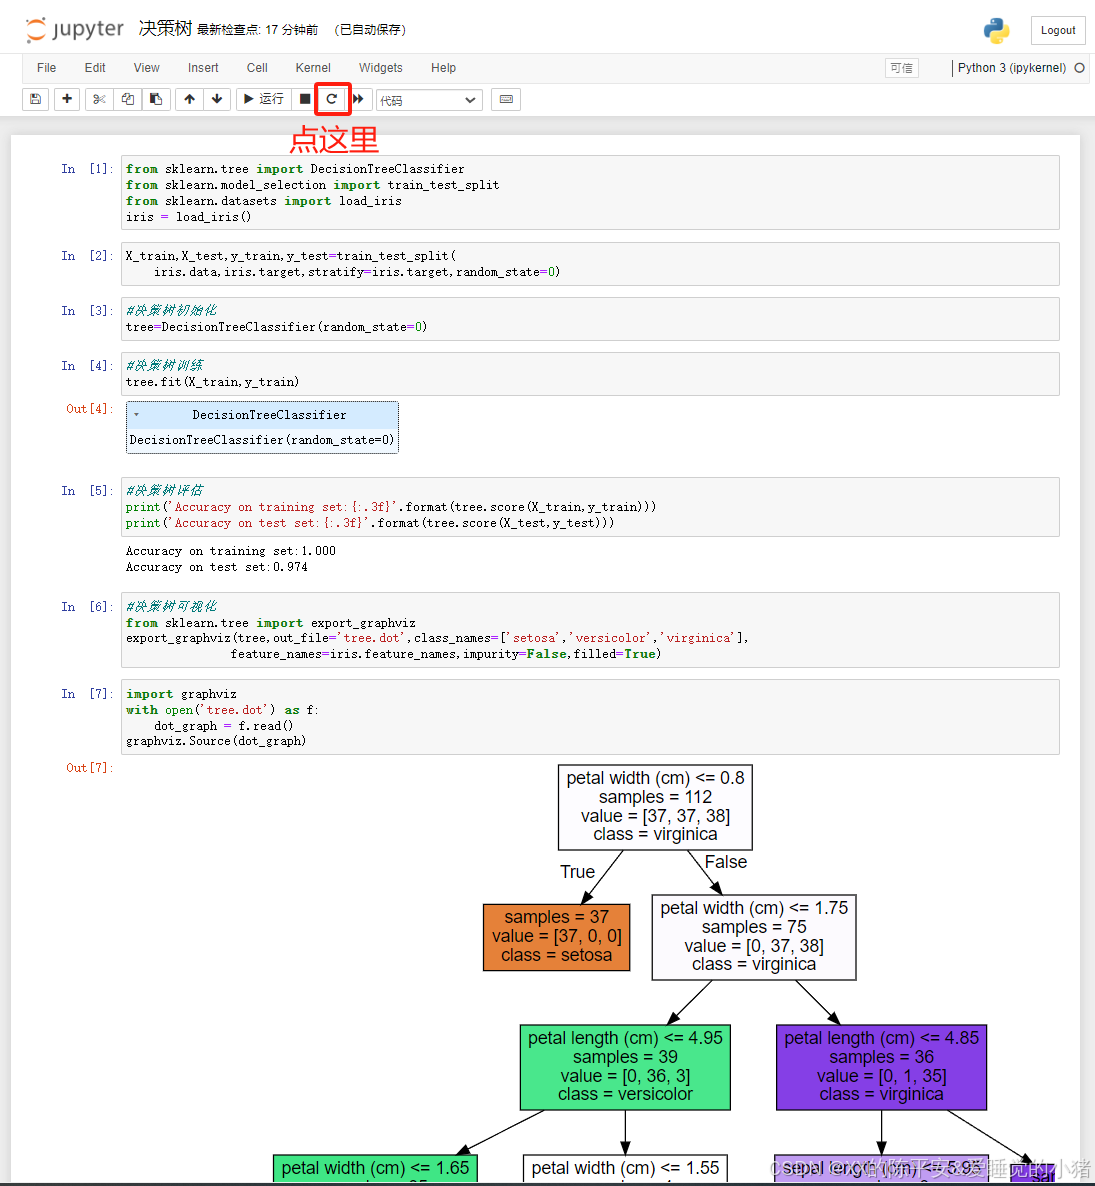The image size is (1095, 1186).
Task: Open the View menu
Action: click(147, 68)
